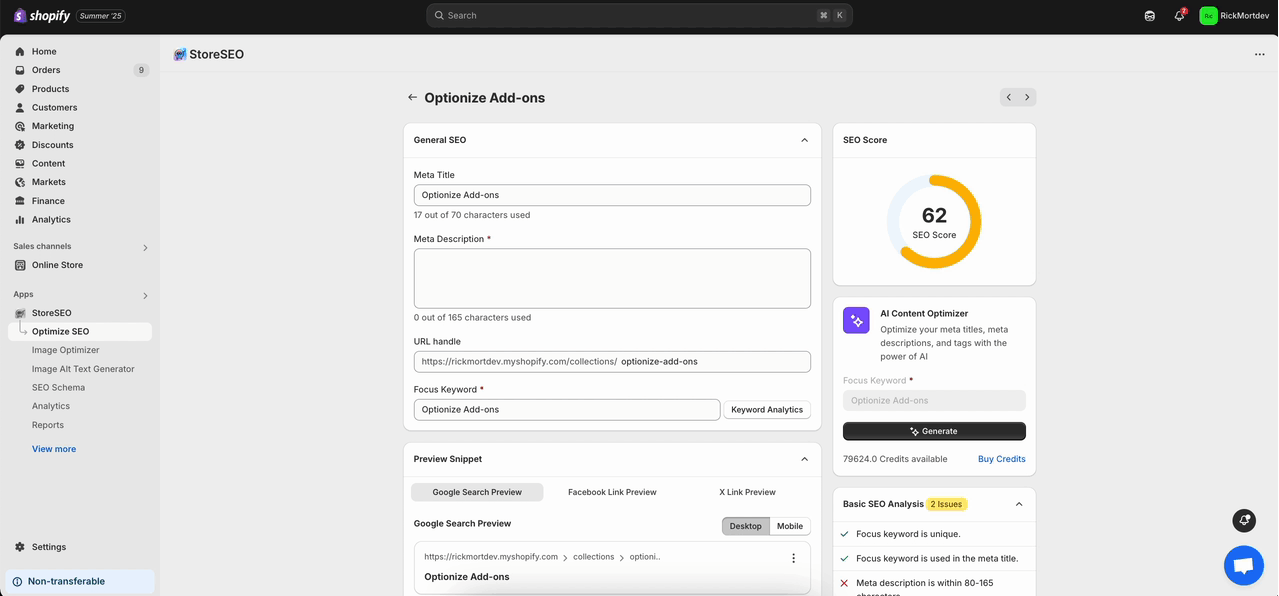The height and width of the screenshot is (596, 1279).
Task: Open Reports menu item
Action: tap(48, 425)
